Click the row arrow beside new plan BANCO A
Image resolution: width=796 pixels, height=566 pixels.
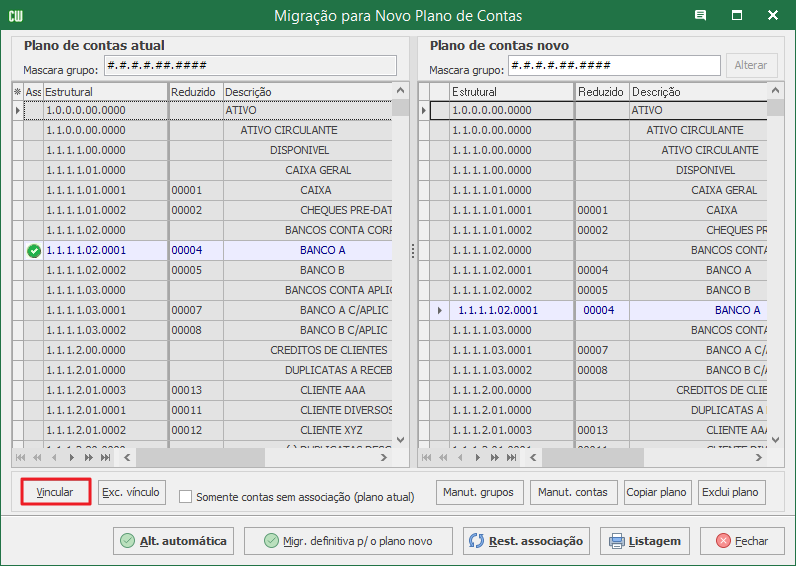click(x=440, y=310)
